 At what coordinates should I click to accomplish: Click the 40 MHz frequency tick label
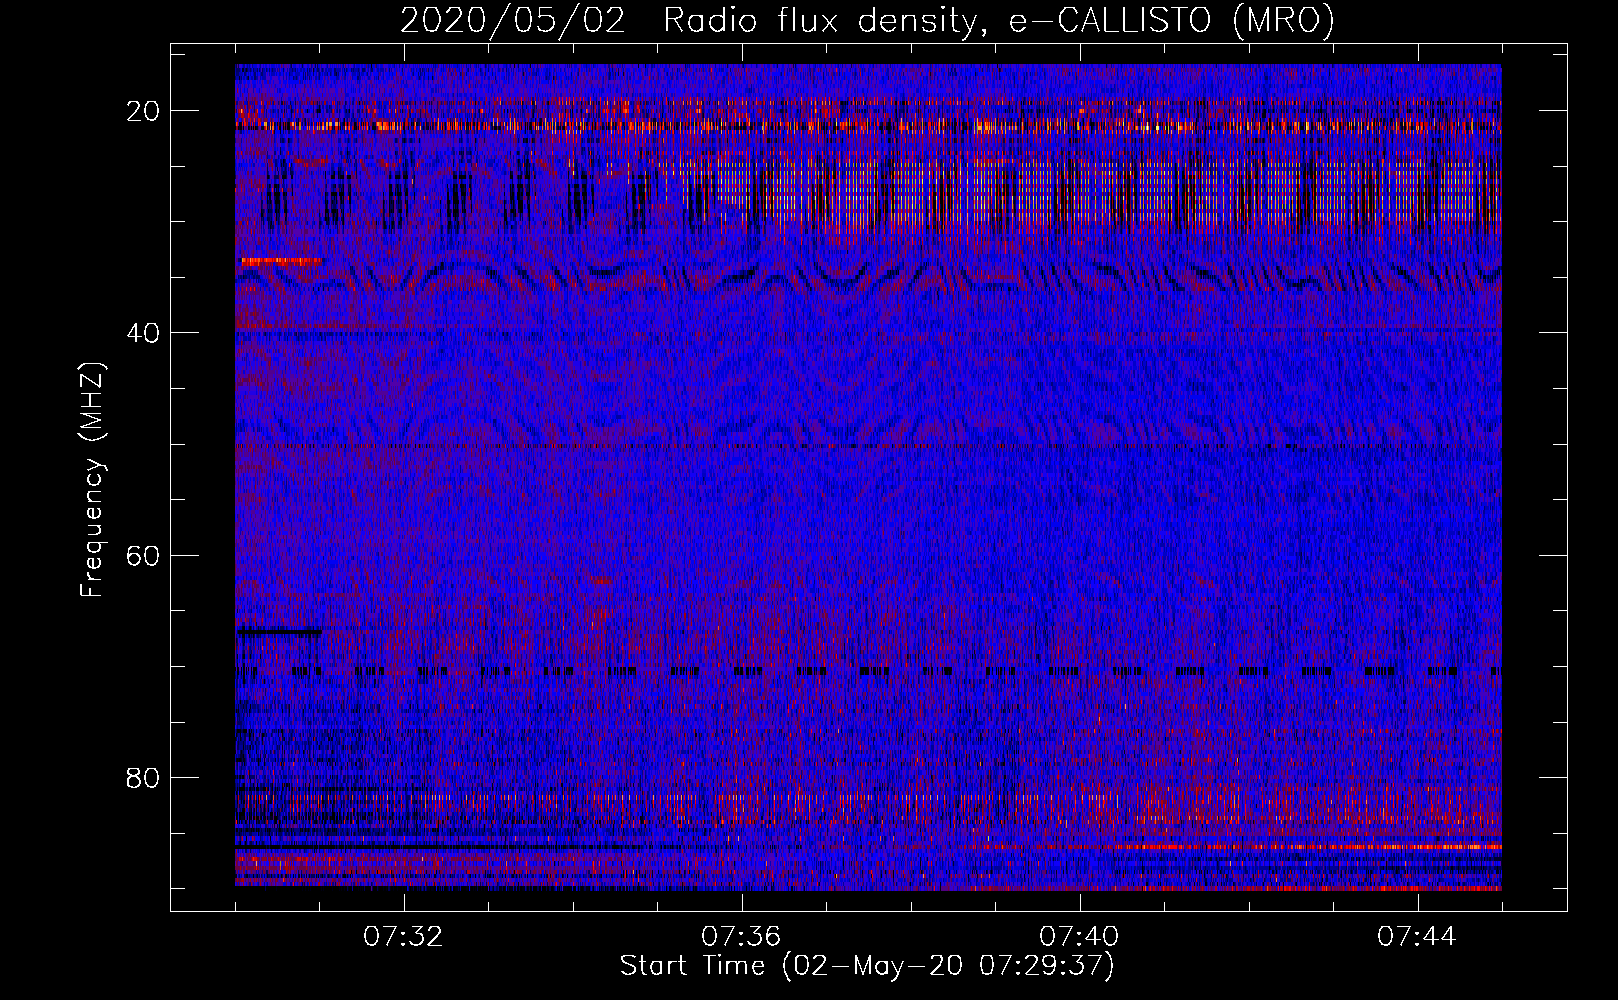[x=143, y=333]
